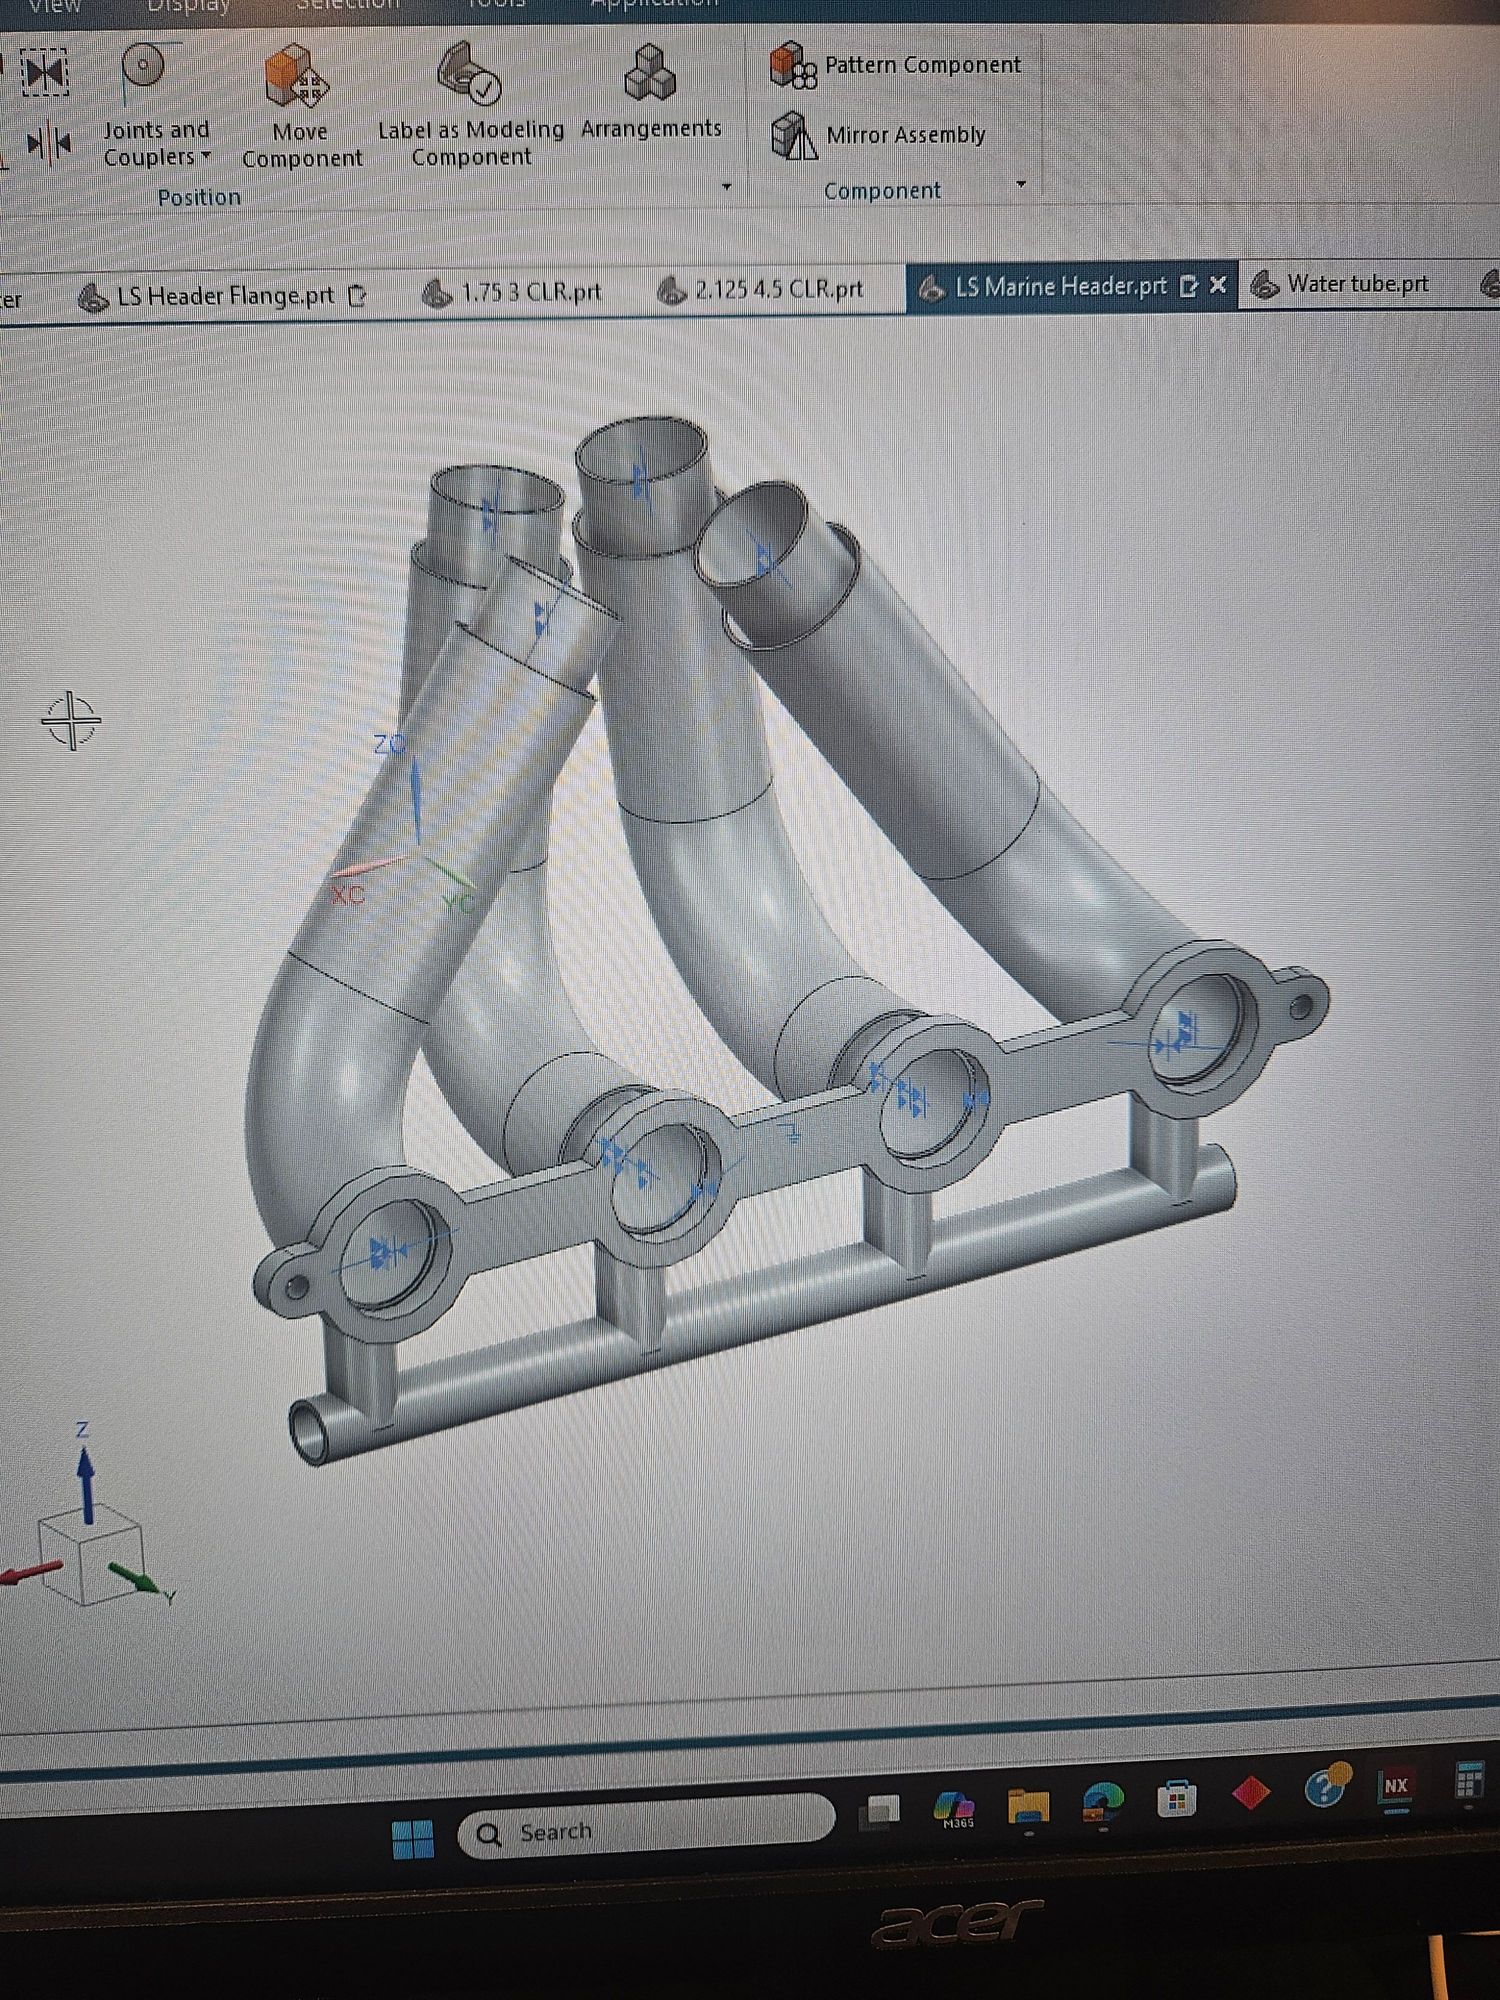Viewport: 1500px width, 2000px height.
Task: Switch to LS Header Flange.prt tab
Action: click(223, 296)
